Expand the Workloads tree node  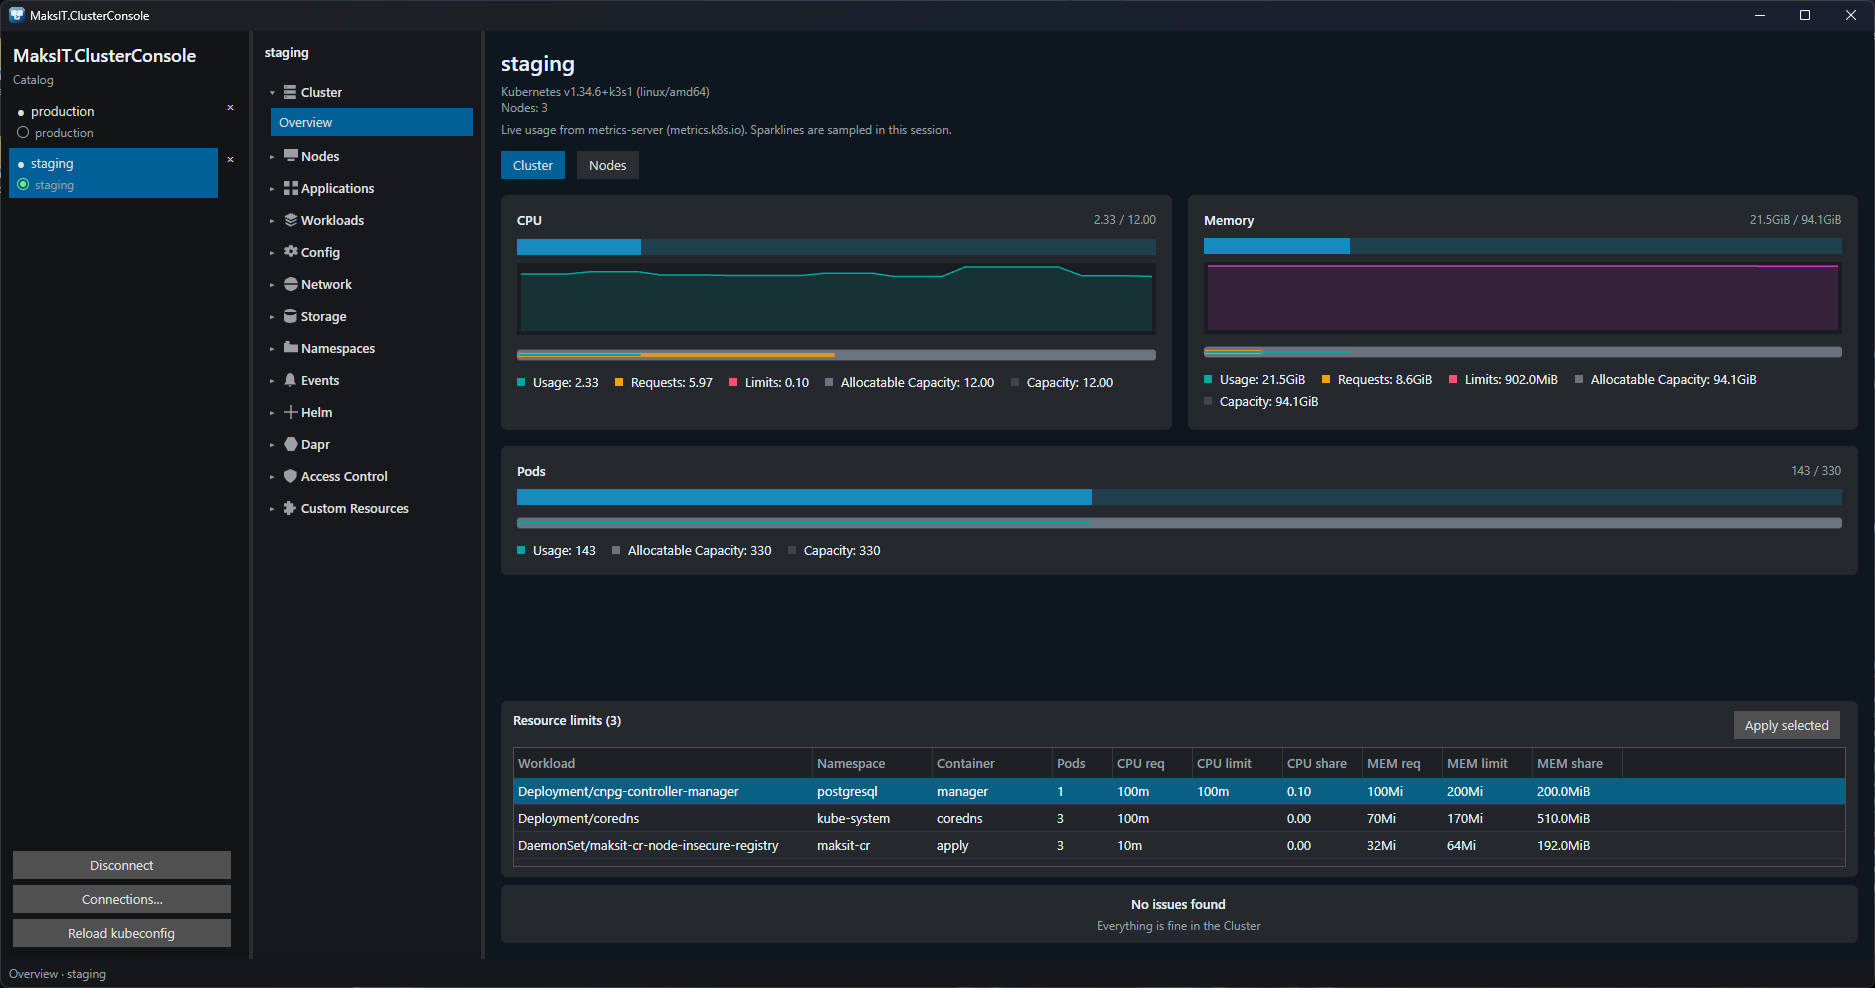pyautogui.click(x=272, y=221)
